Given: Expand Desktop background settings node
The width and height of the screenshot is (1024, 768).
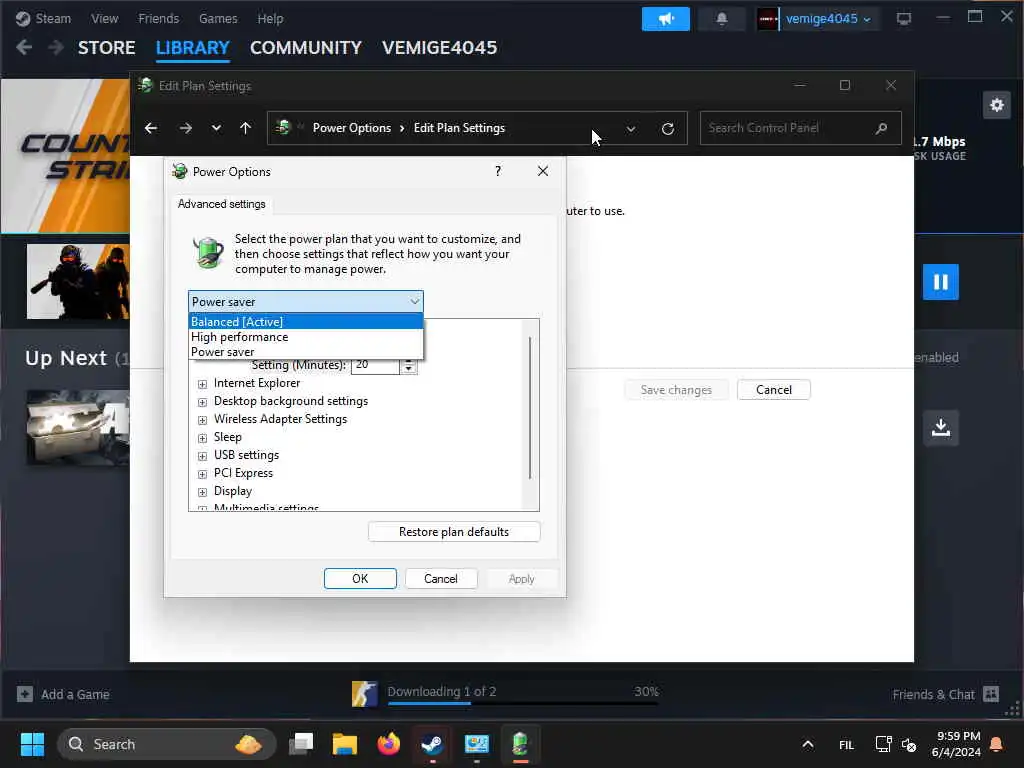Looking at the screenshot, I should pyautogui.click(x=202, y=402).
